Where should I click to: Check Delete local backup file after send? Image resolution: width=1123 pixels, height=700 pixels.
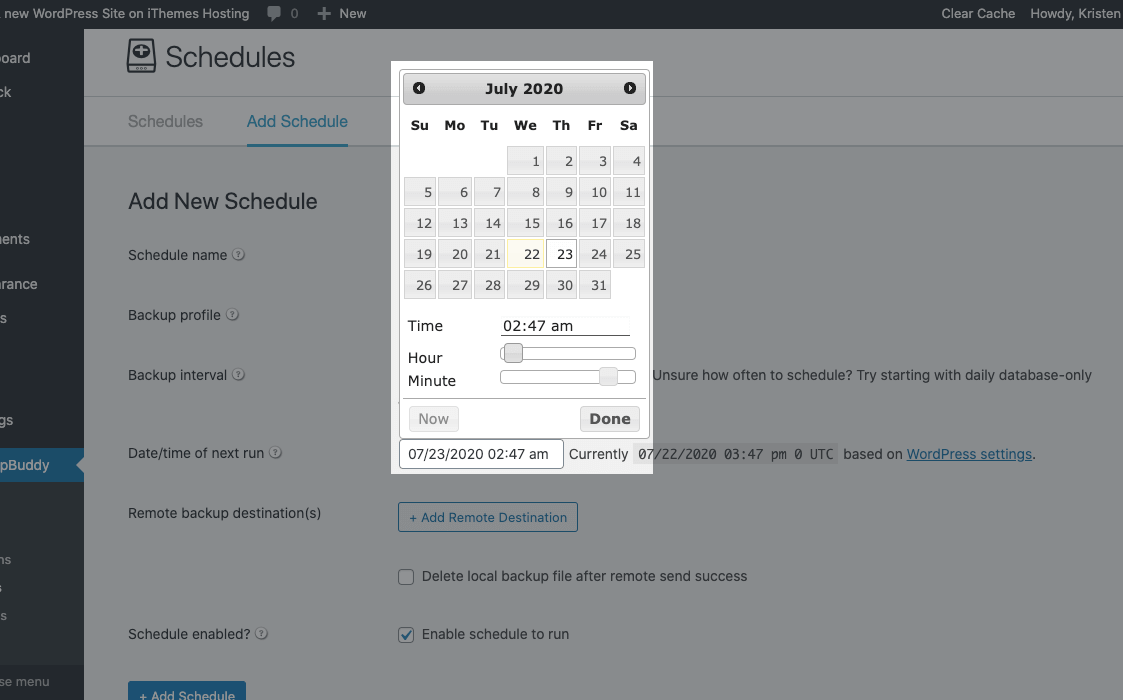point(406,577)
